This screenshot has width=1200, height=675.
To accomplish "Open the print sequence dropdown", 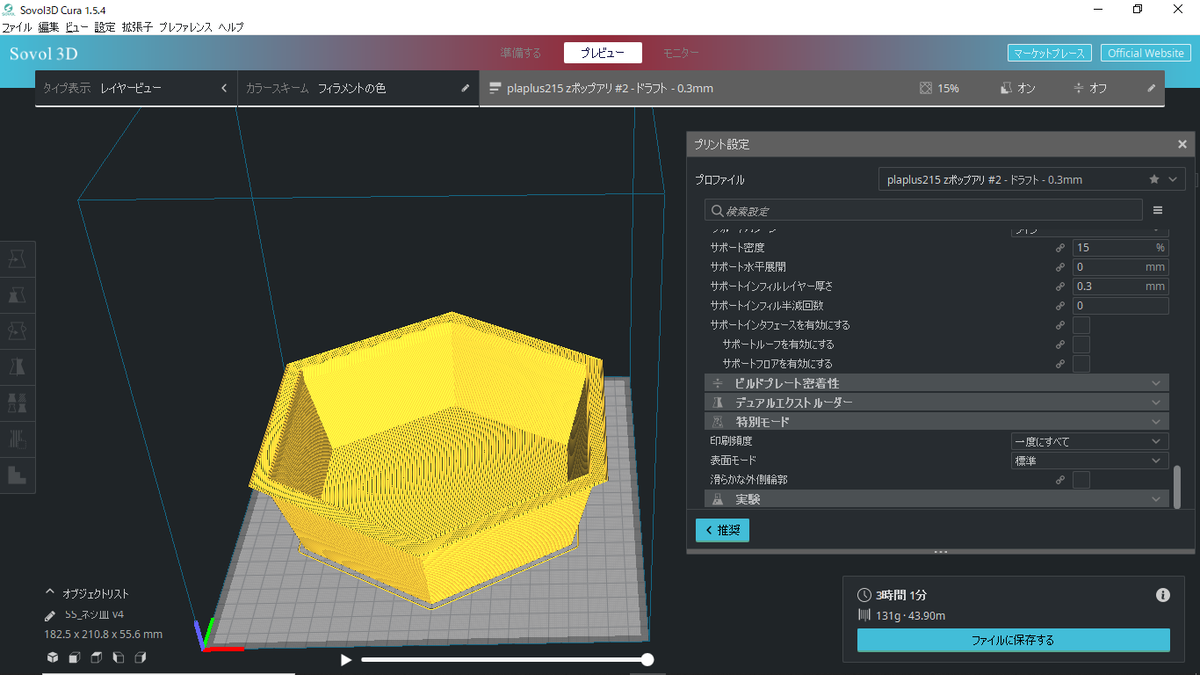I will coord(1089,441).
